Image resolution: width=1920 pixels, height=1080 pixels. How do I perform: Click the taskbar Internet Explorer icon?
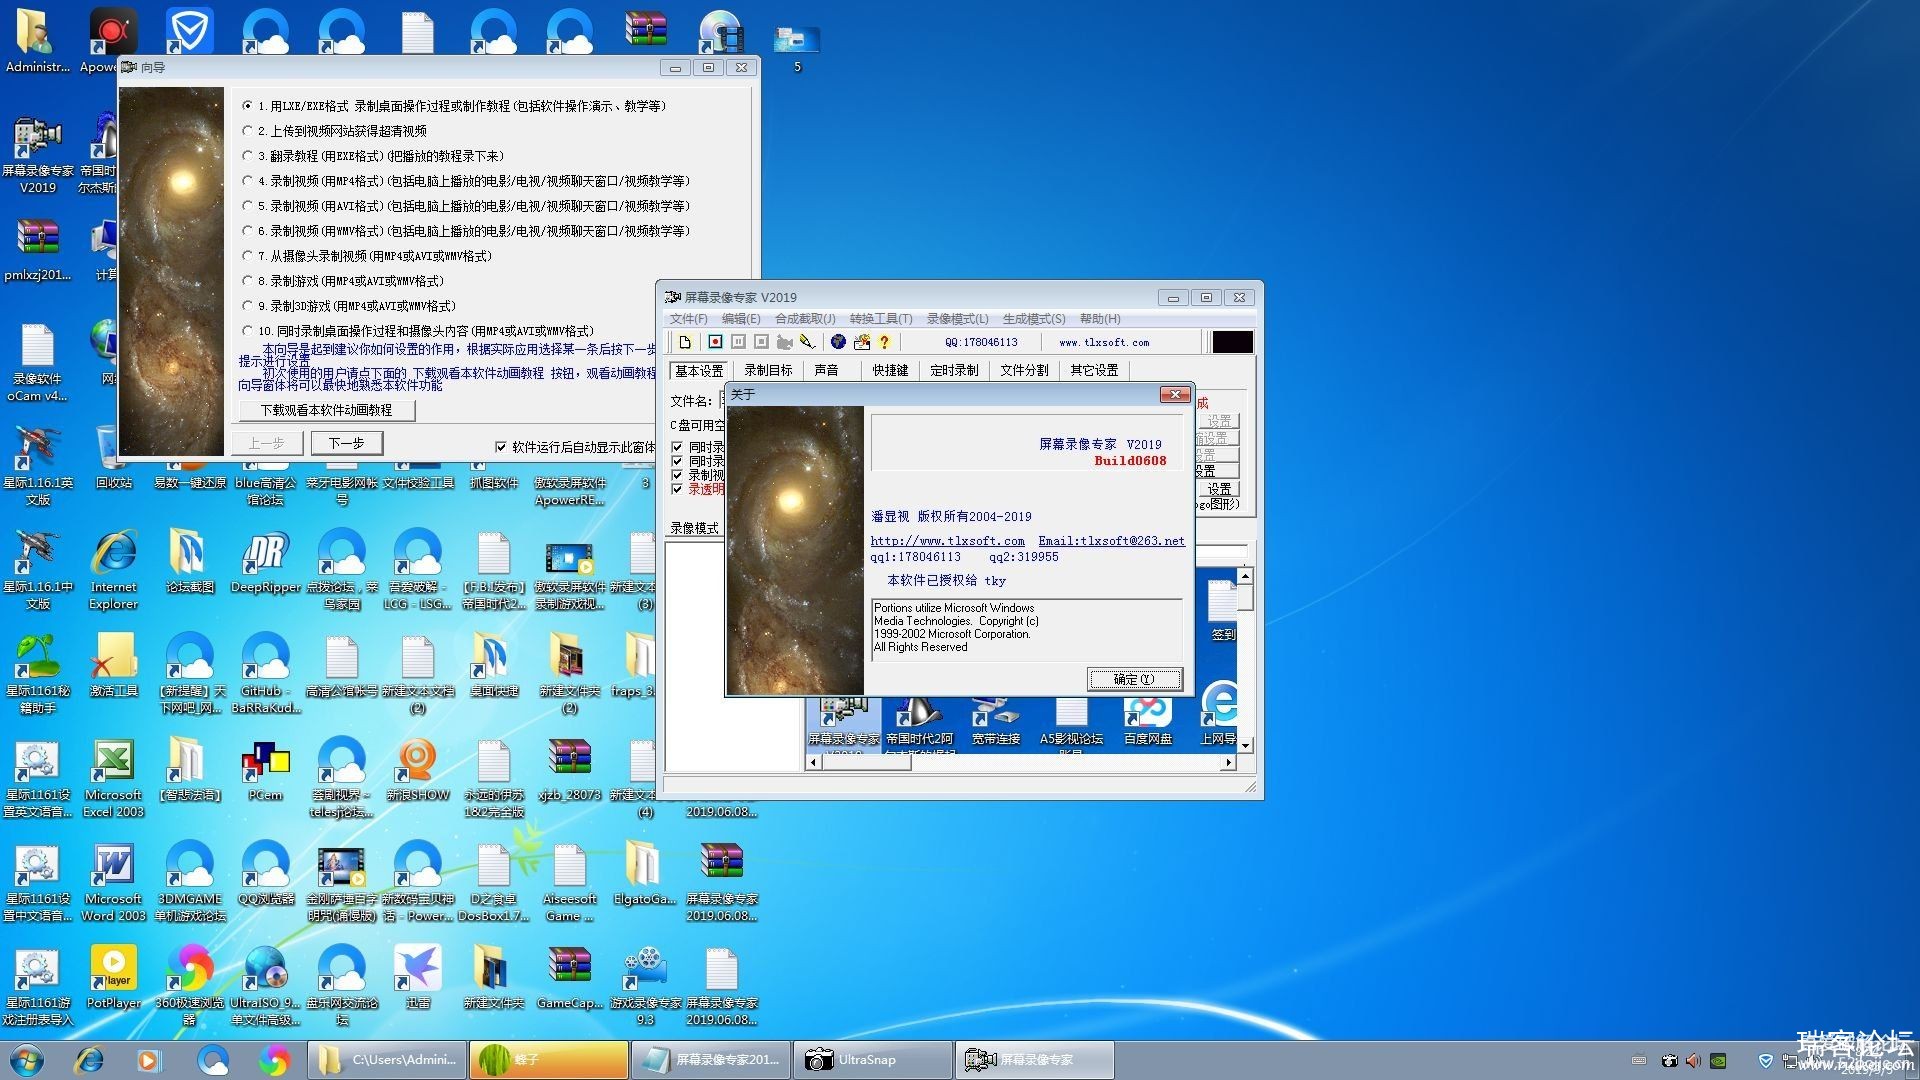90,1060
